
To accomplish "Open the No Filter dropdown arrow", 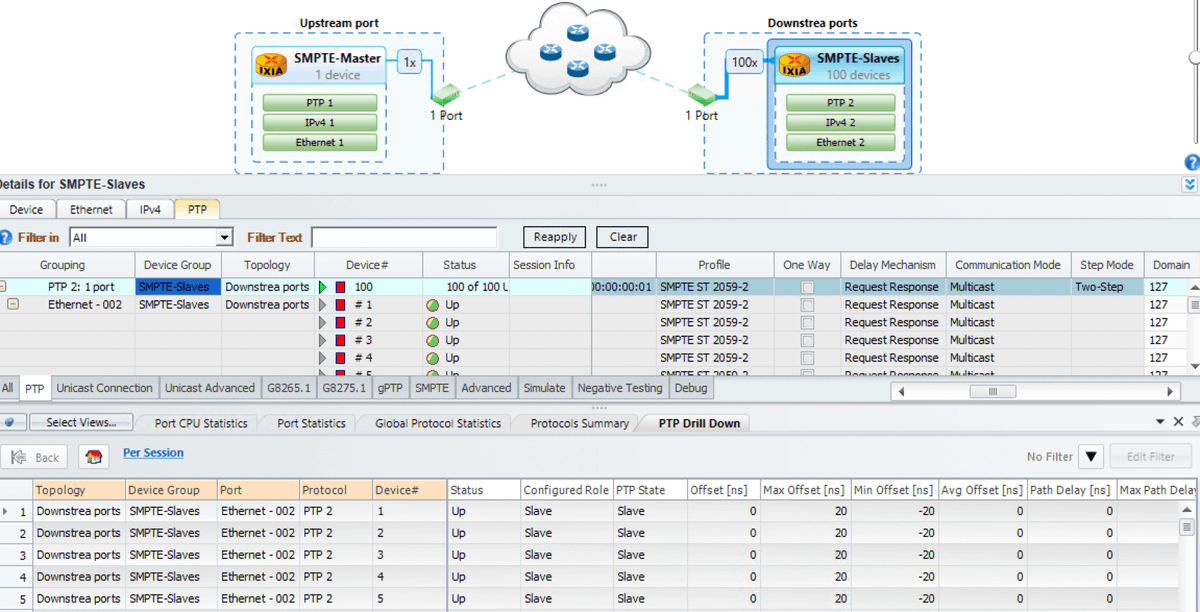I will pos(1092,457).
